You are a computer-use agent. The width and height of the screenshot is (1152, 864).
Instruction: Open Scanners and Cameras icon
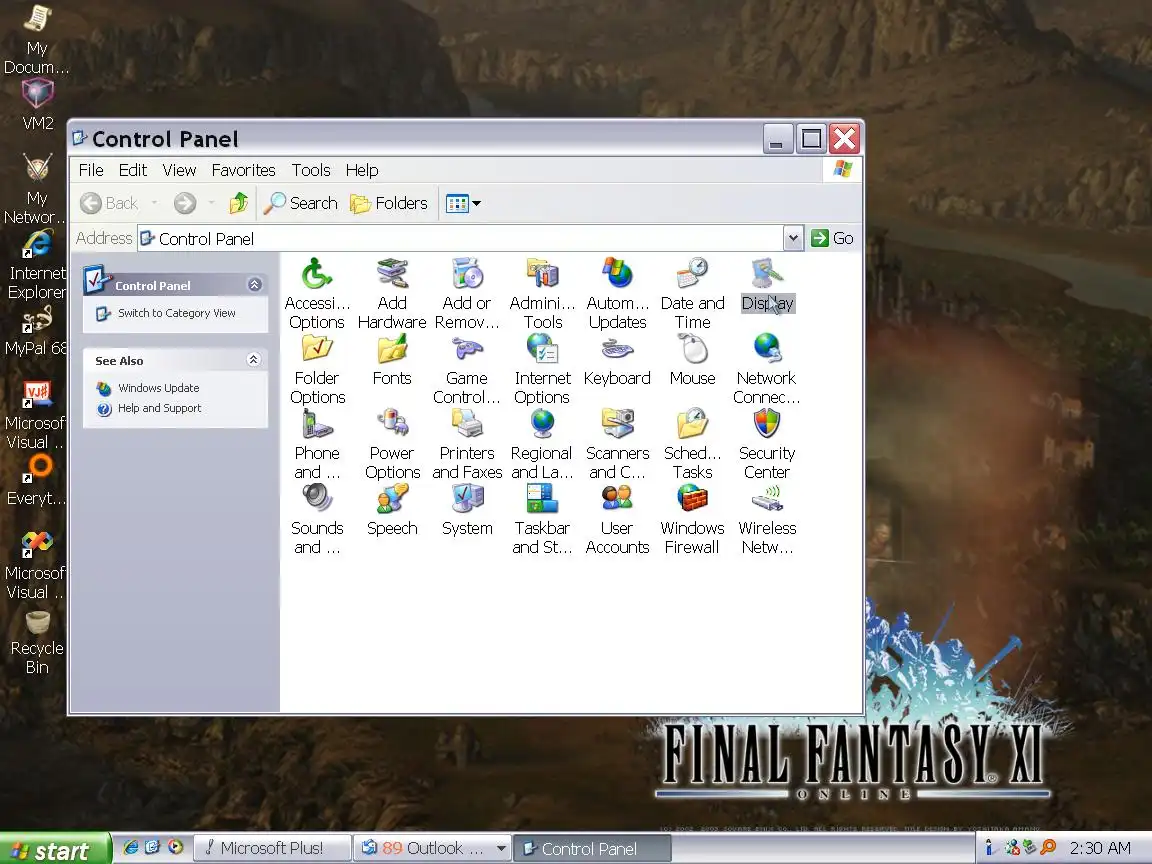click(617, 443)
